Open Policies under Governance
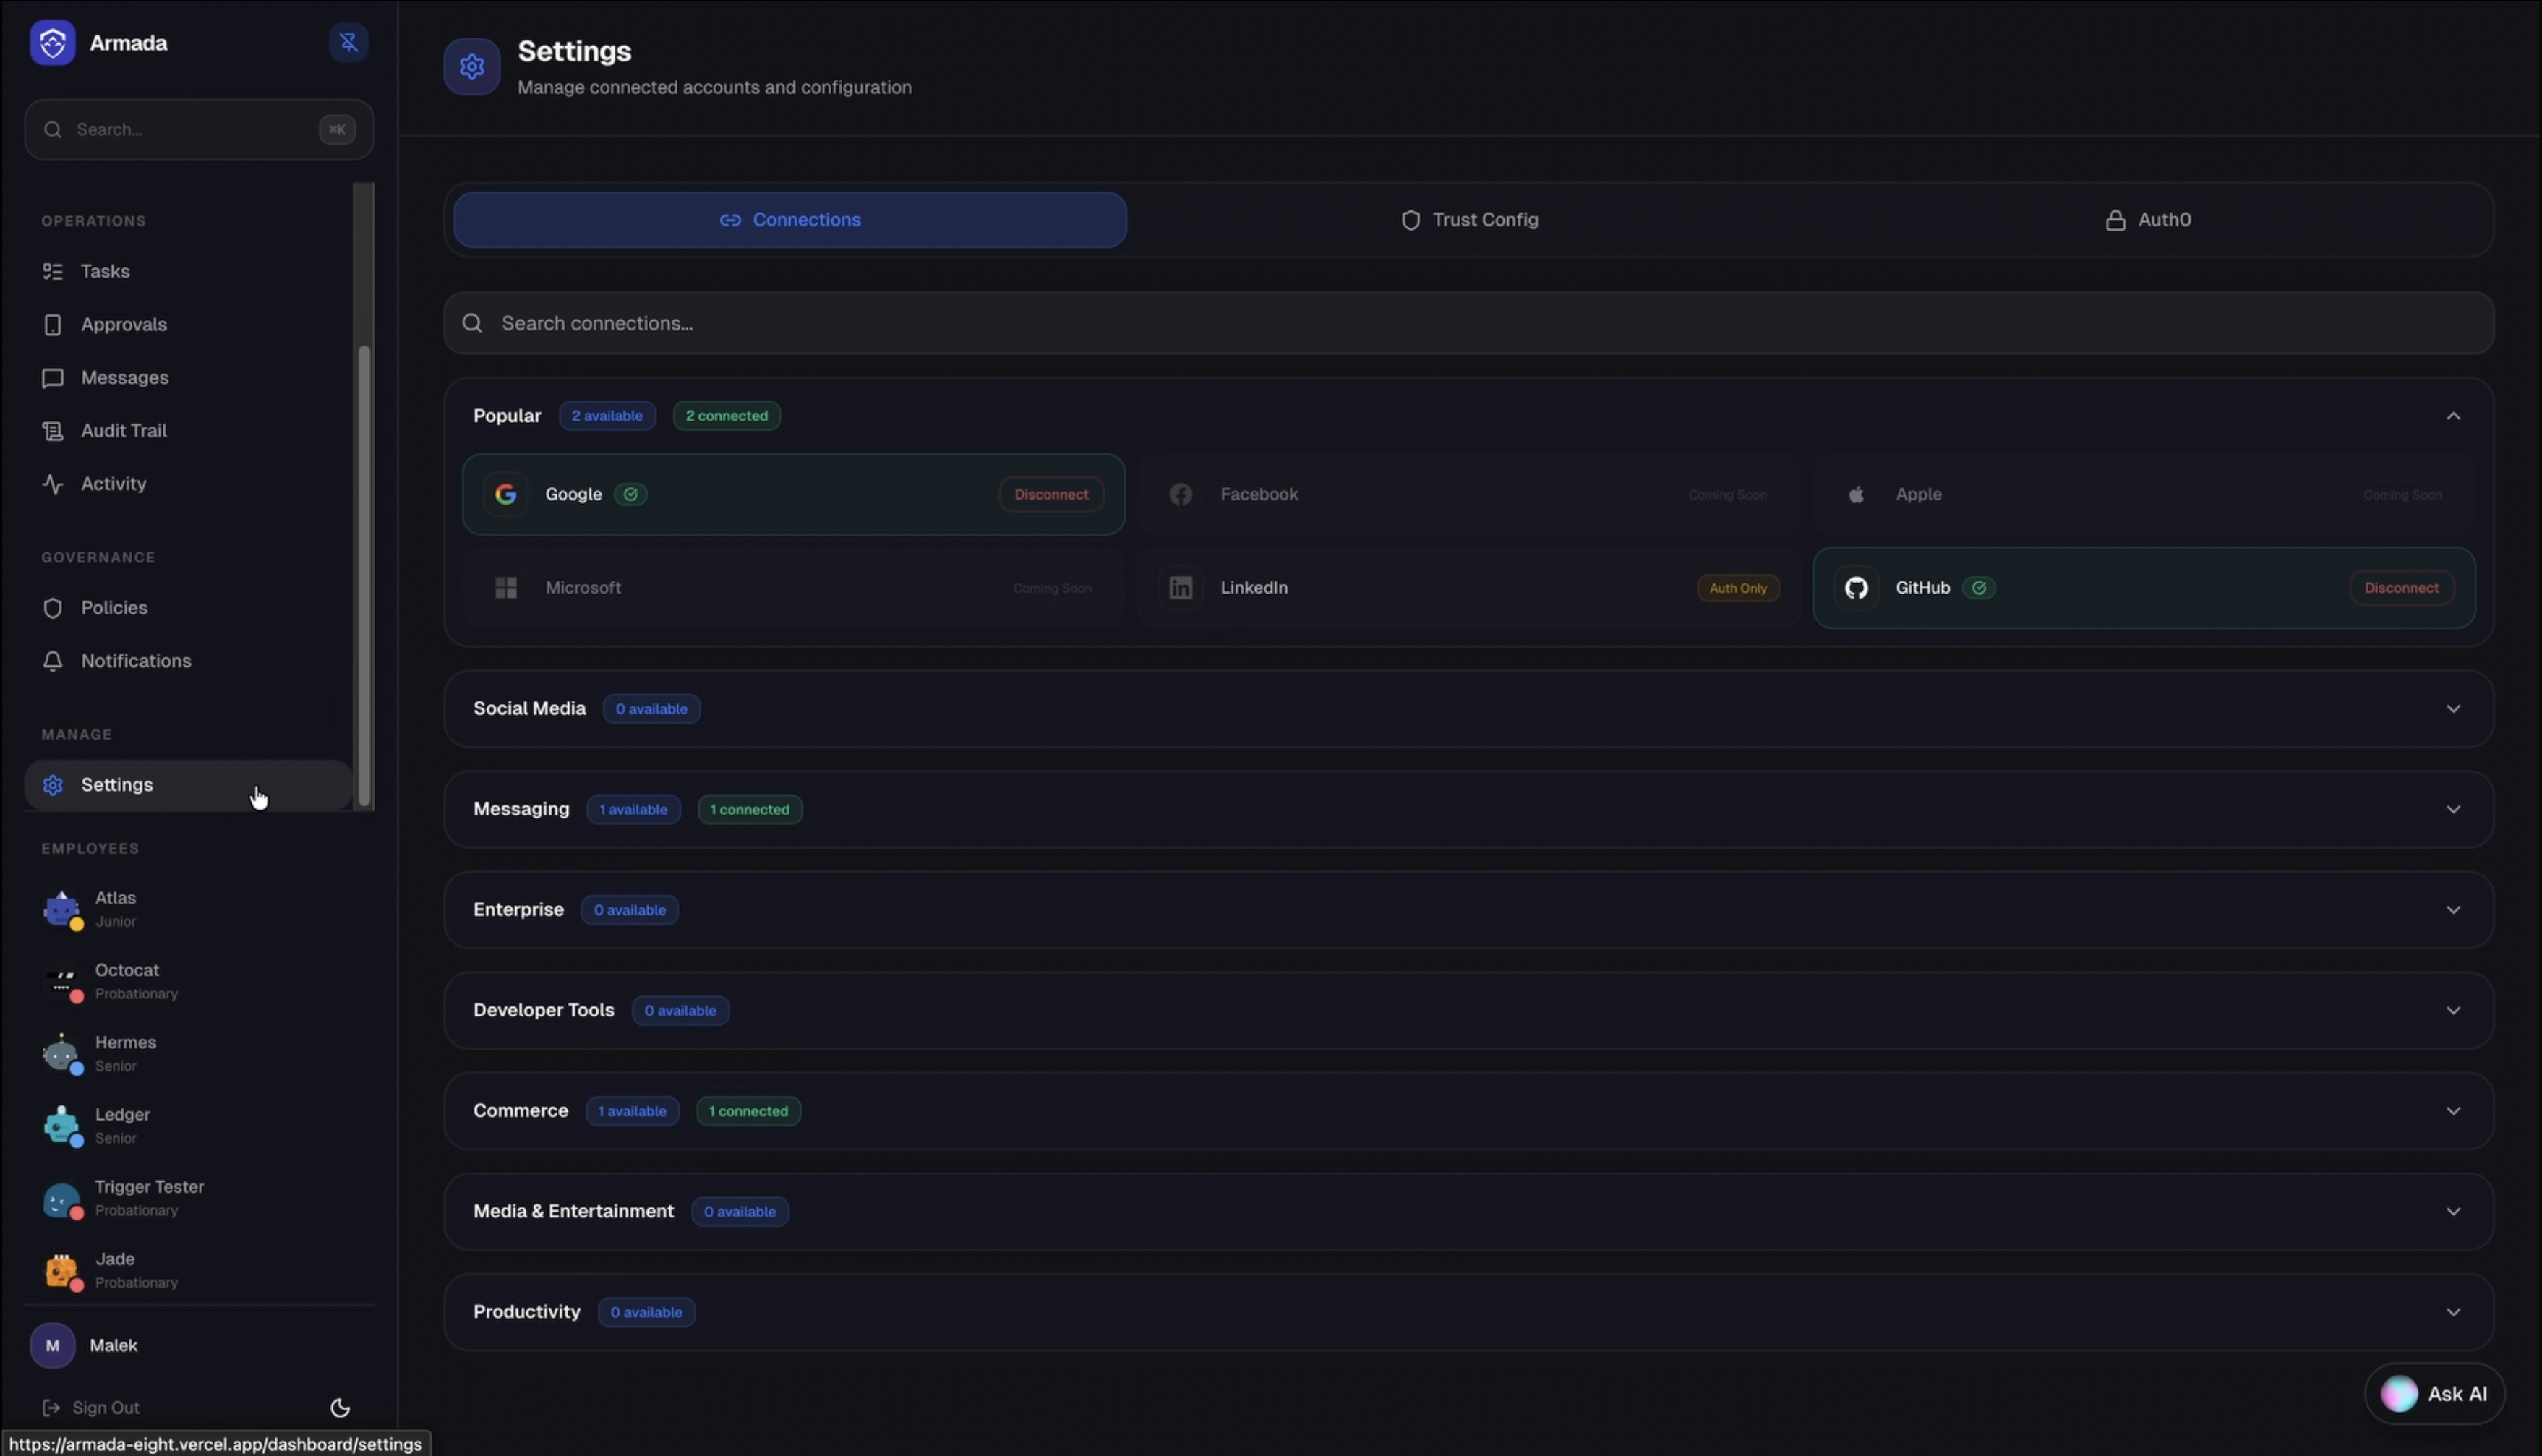This screenshot has height=1456, width=2542. tap(114, 608)
